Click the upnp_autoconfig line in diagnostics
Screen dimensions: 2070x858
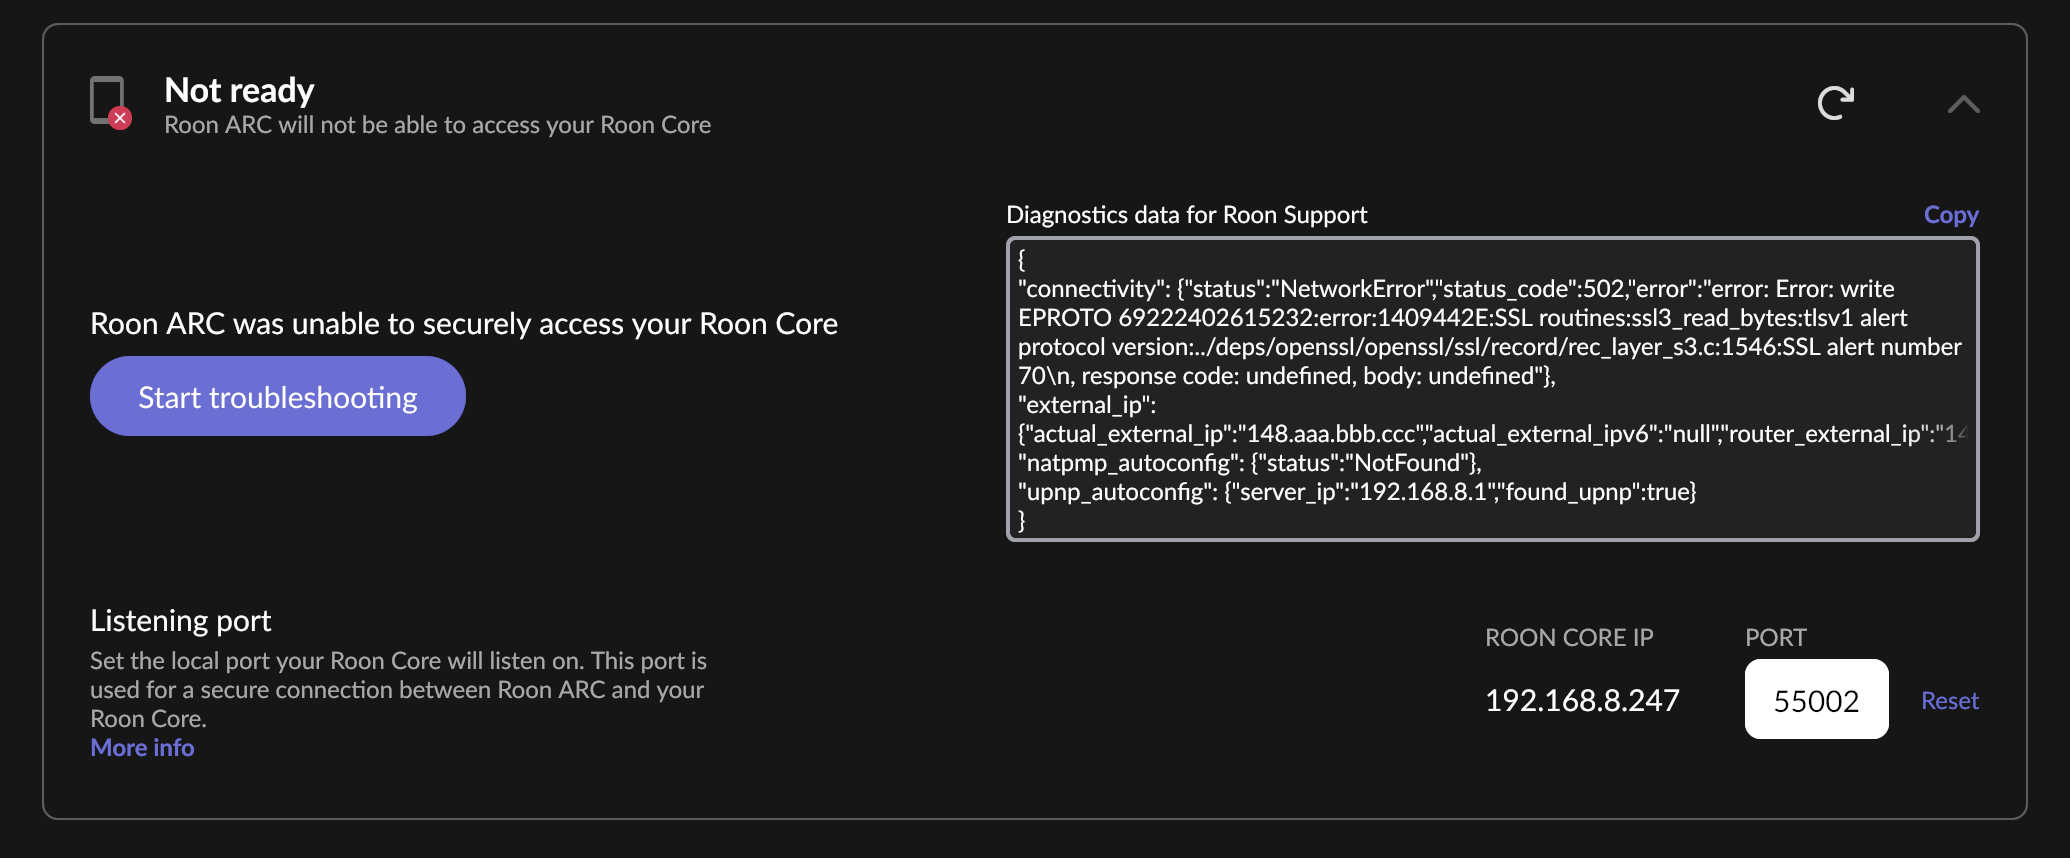click(1357, 491)
